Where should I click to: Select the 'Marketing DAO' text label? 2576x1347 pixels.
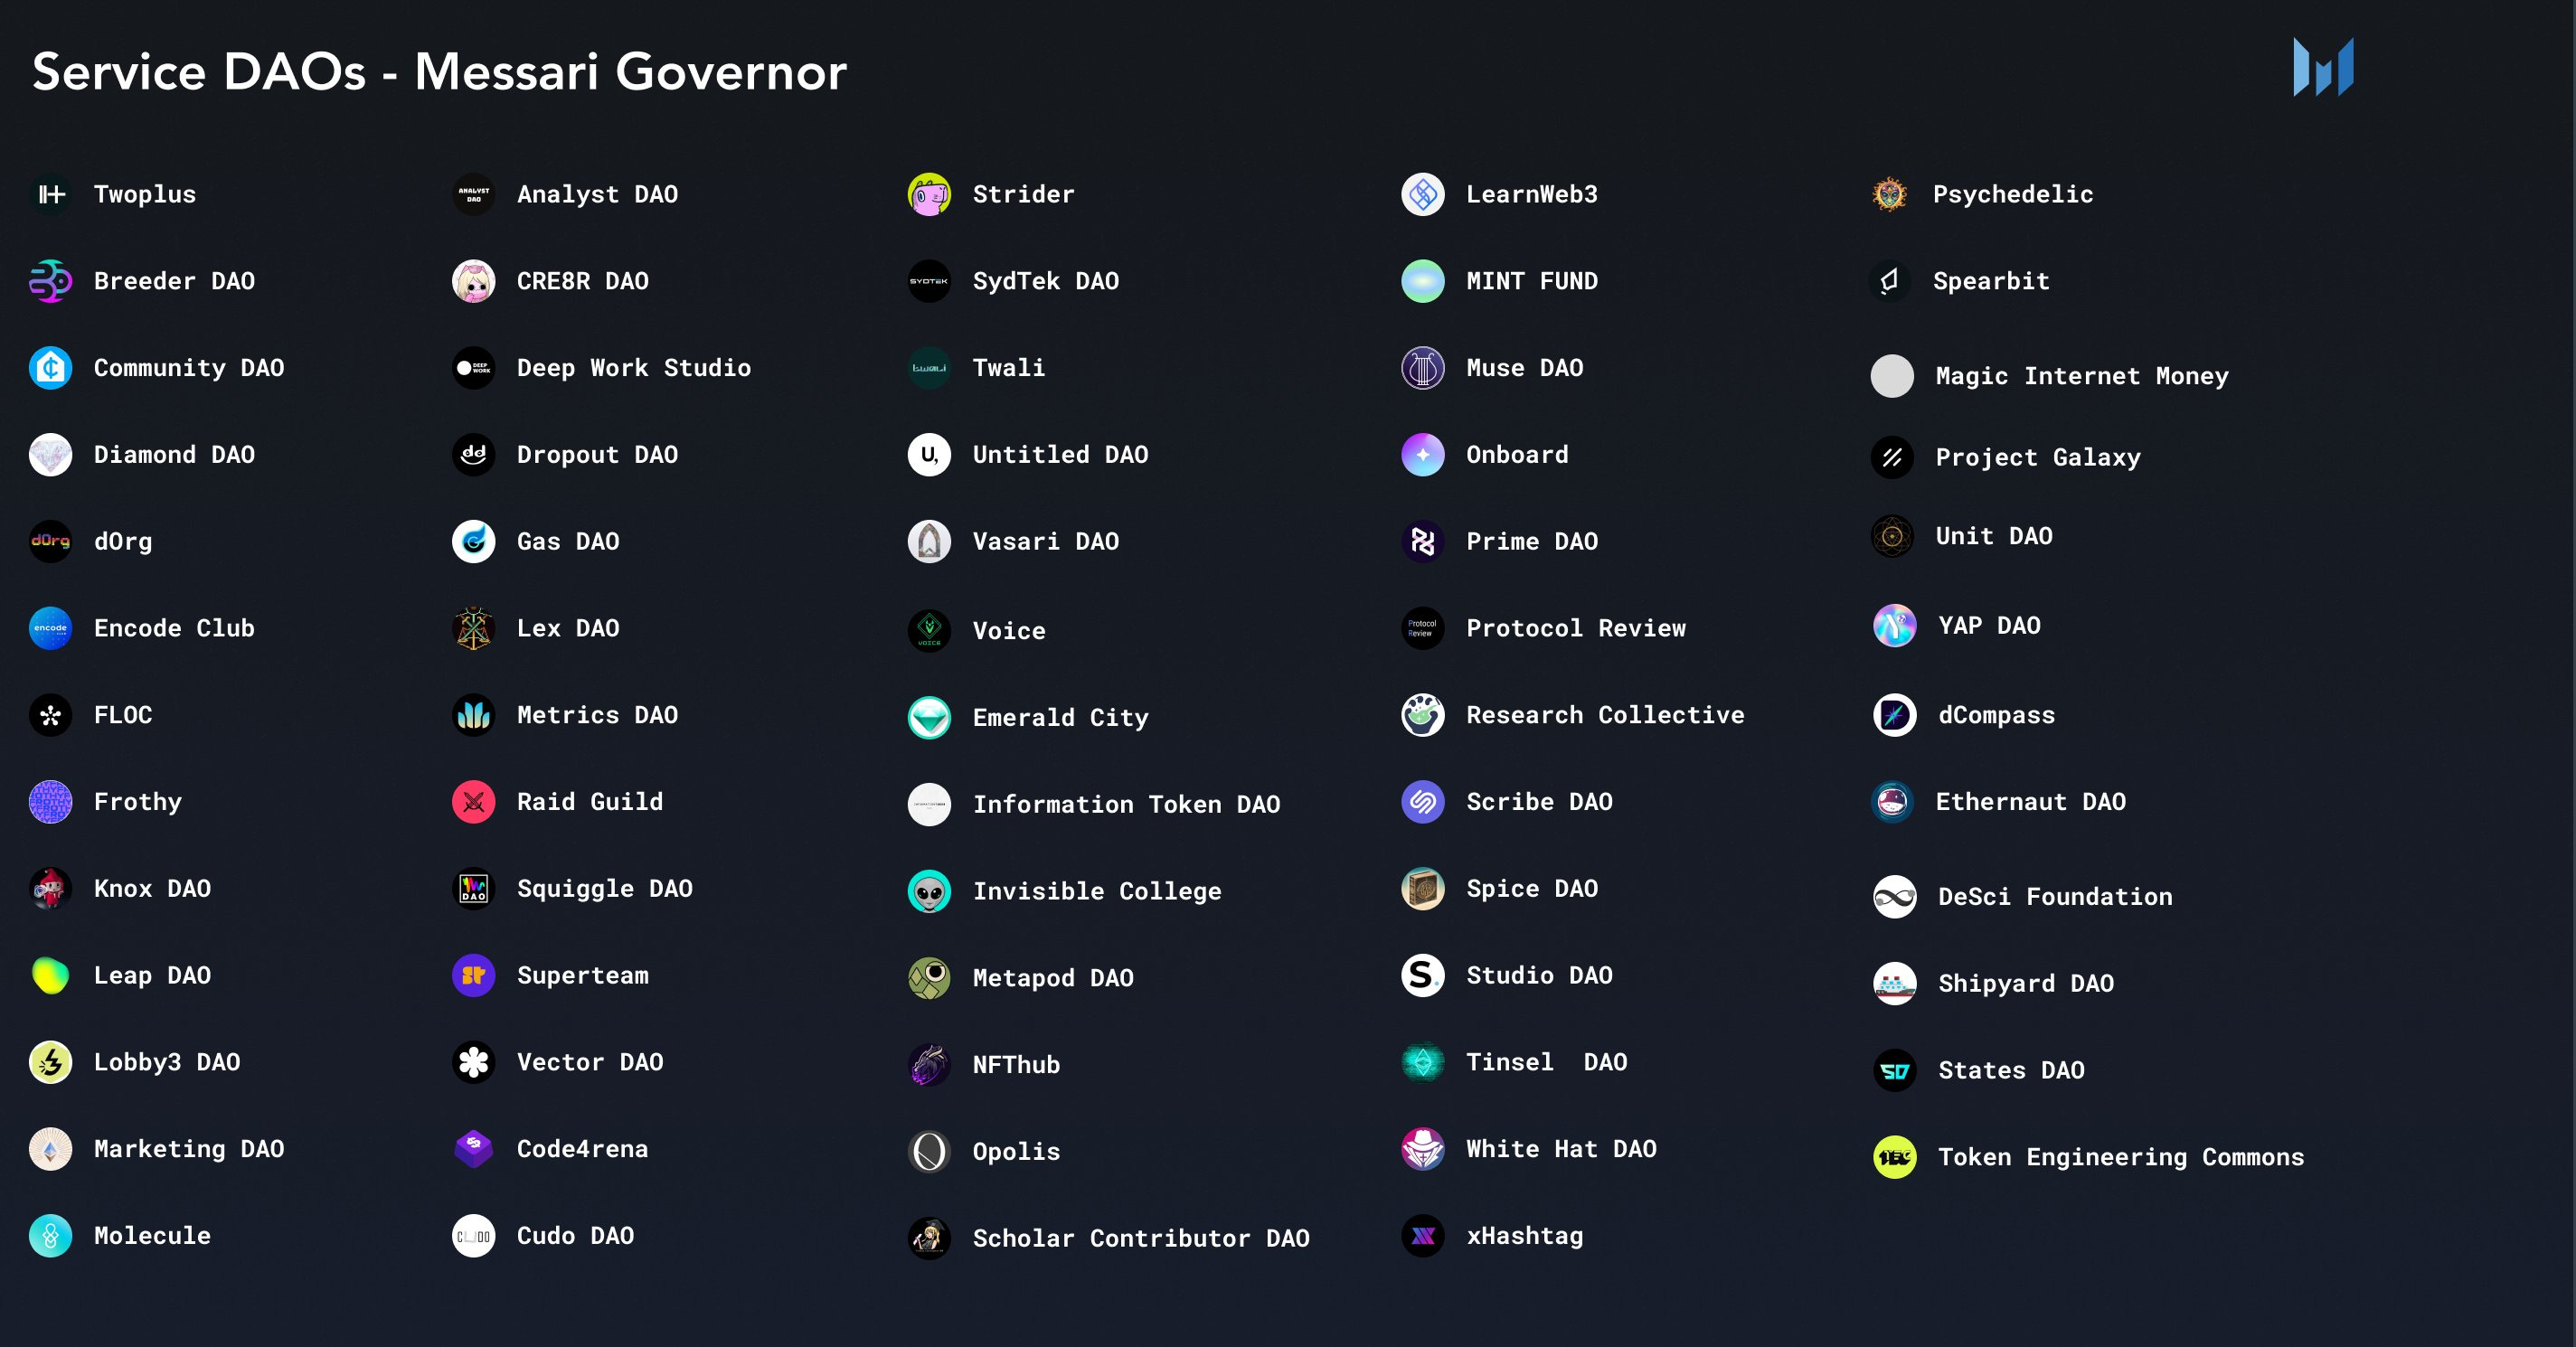click(189, 1149)
